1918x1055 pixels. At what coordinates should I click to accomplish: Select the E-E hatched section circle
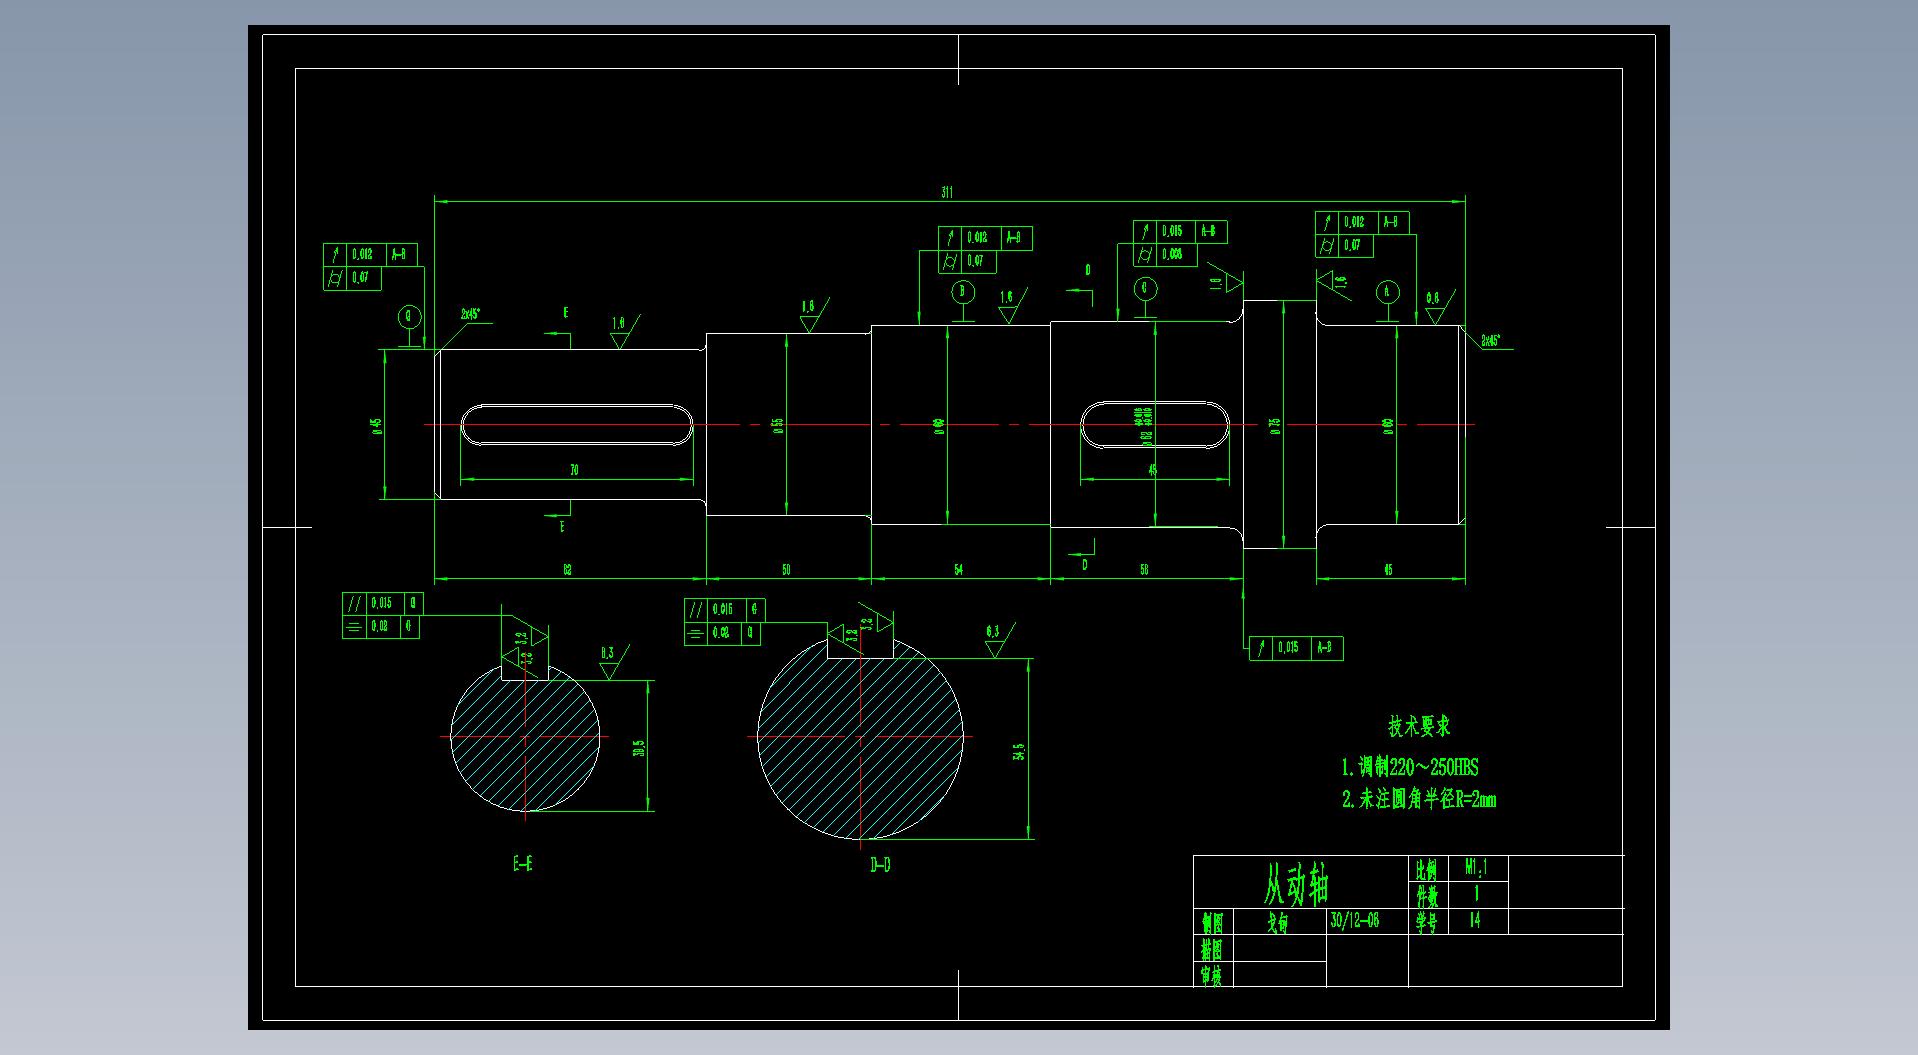[525, 737]
